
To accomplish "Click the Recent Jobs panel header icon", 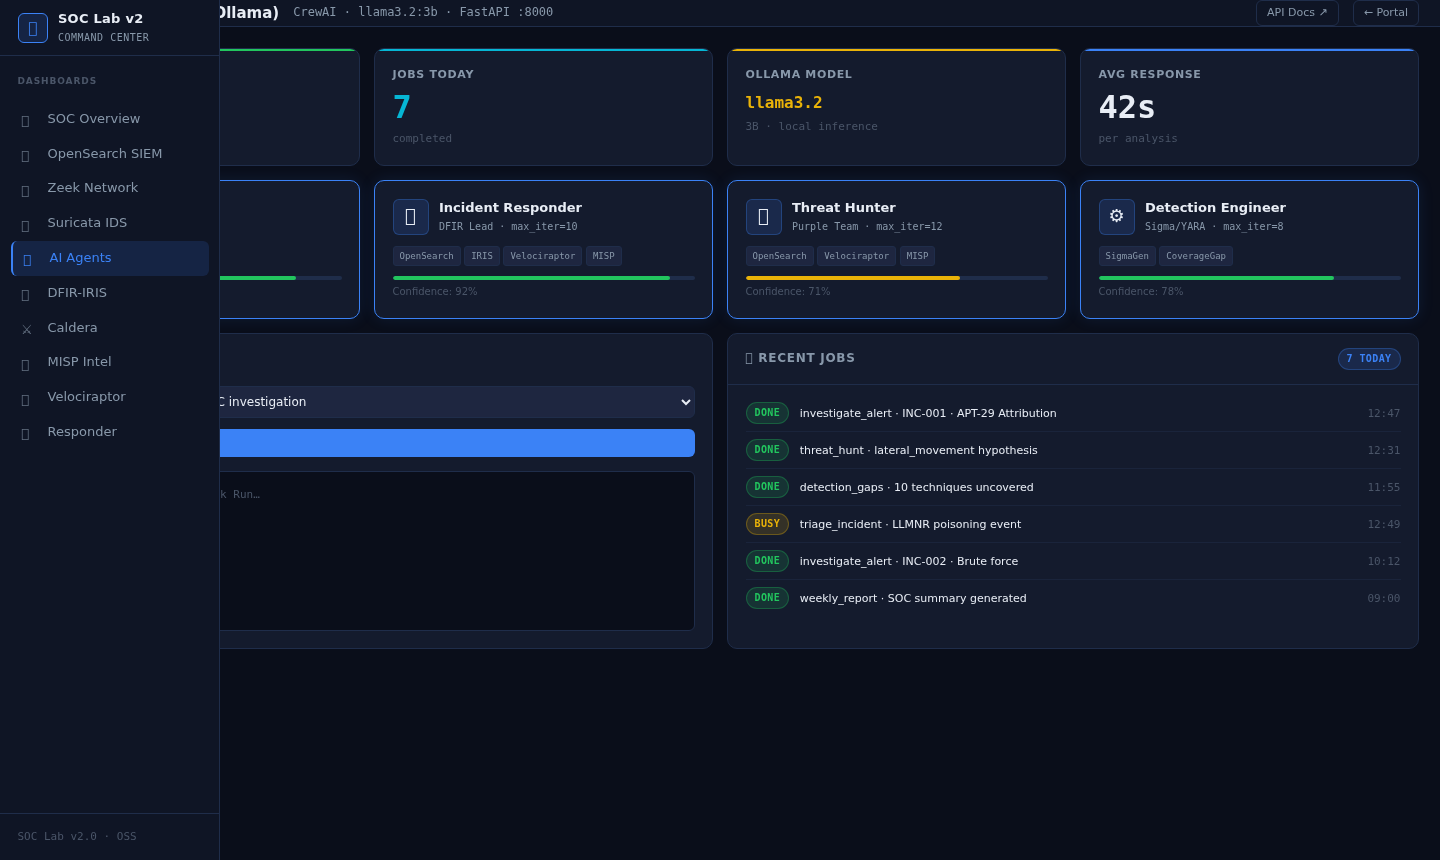I will (x=749, y=357).
